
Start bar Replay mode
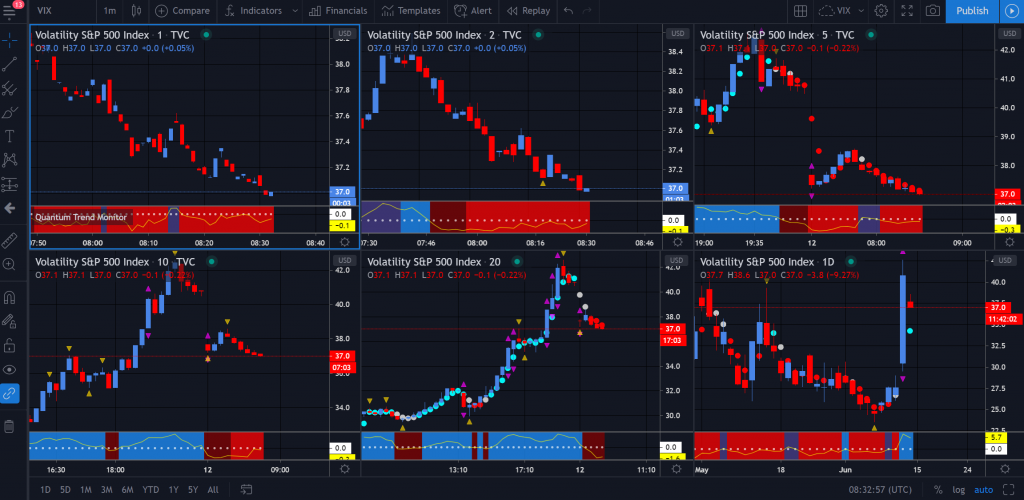pos(528,10)
